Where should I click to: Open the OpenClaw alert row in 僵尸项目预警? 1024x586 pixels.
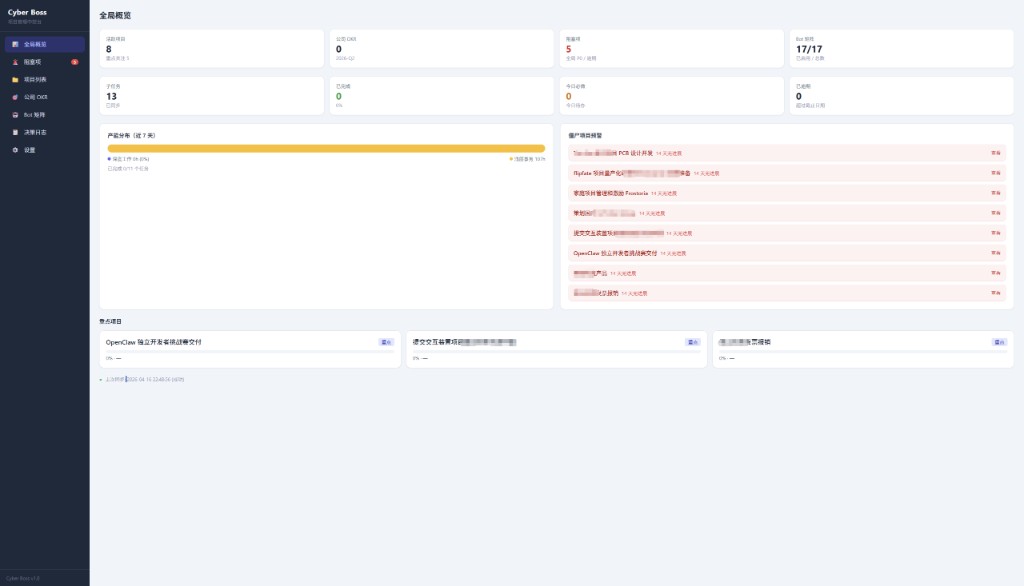tap(786, 253)
